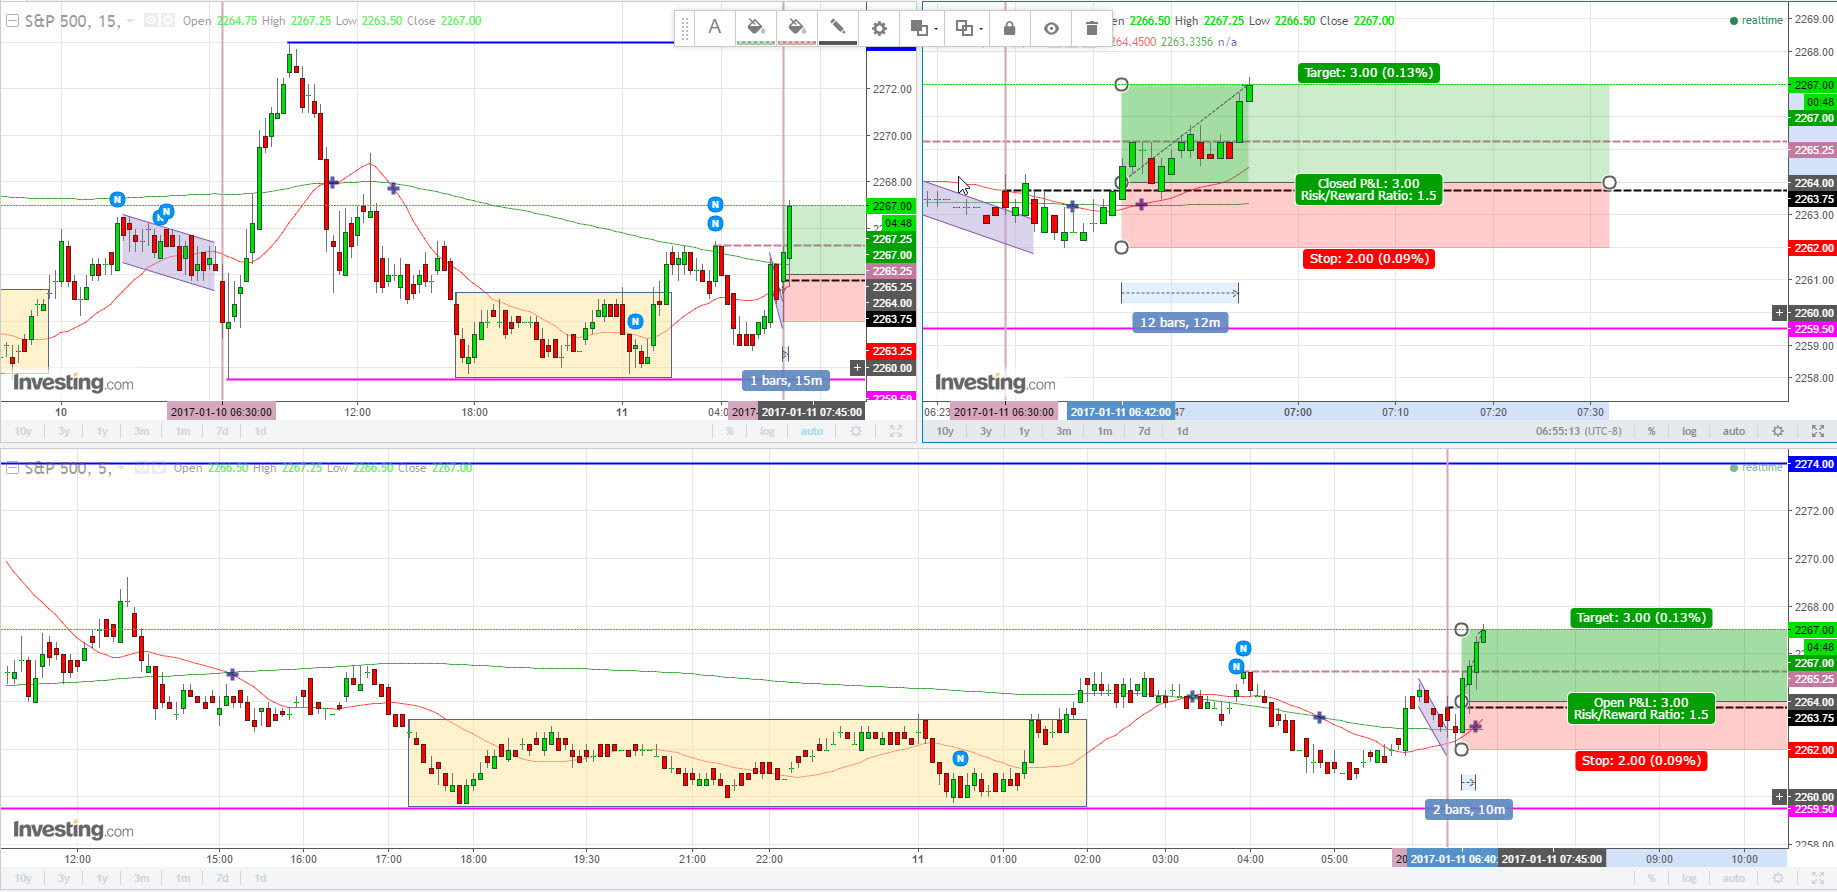Open drawing settings gear in floating toolbar
Image resolution: width=1837 pixels, height=892 pixels.
tap(879, 28)
